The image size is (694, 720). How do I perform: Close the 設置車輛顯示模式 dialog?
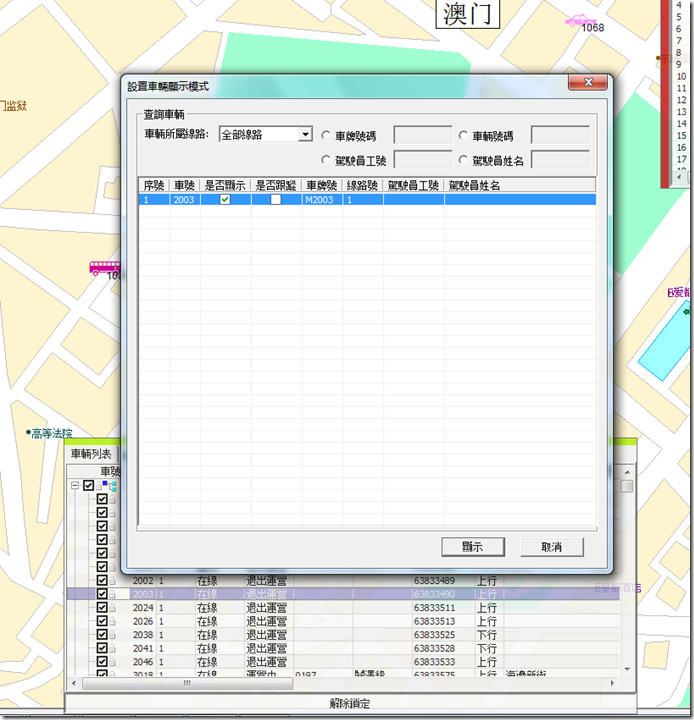(588, 82)
